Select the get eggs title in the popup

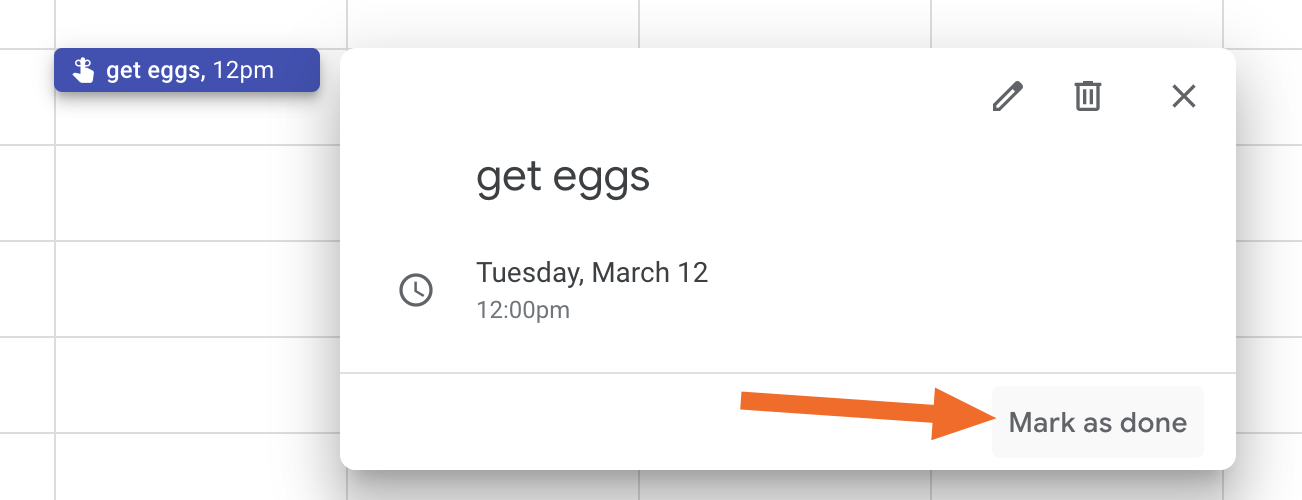563,178
